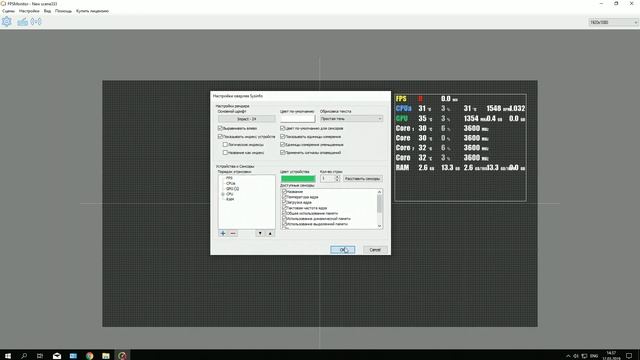
Task: Select CPUs in the render order list
Action: pyautogui.click(x=230, y=183)
